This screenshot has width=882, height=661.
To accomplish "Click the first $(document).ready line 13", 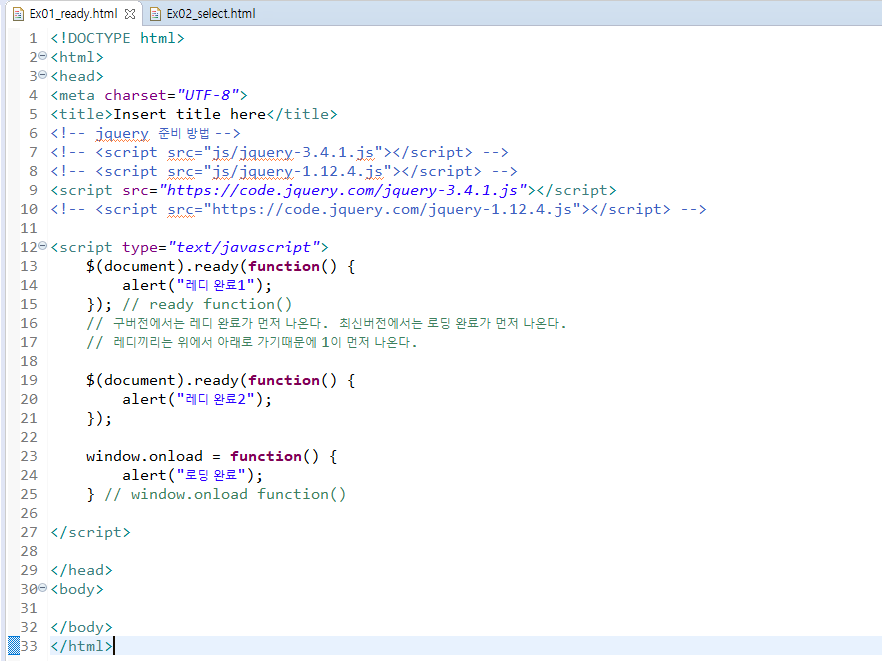I will click(221, 266).
